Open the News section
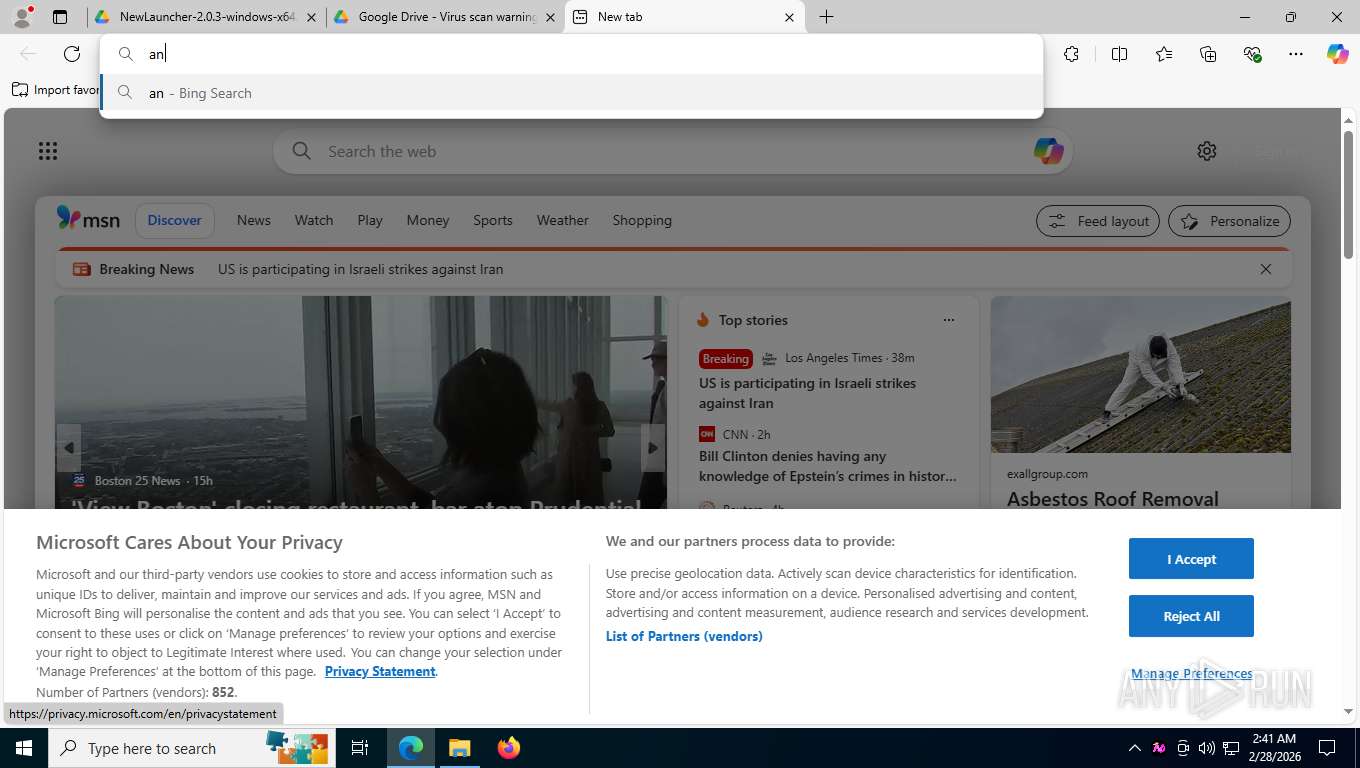 253,220
